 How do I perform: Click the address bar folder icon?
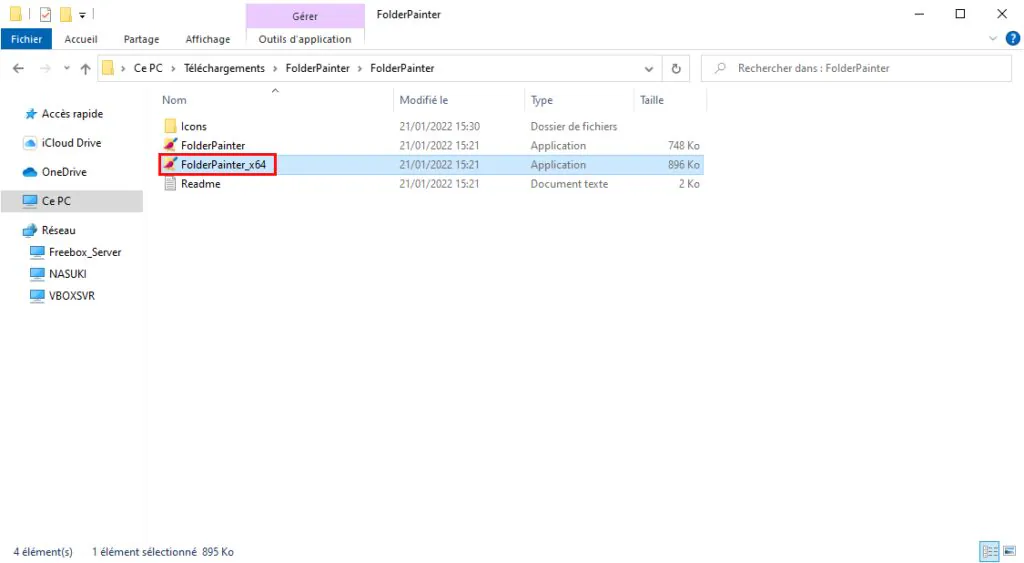click(x=108, y=68)
